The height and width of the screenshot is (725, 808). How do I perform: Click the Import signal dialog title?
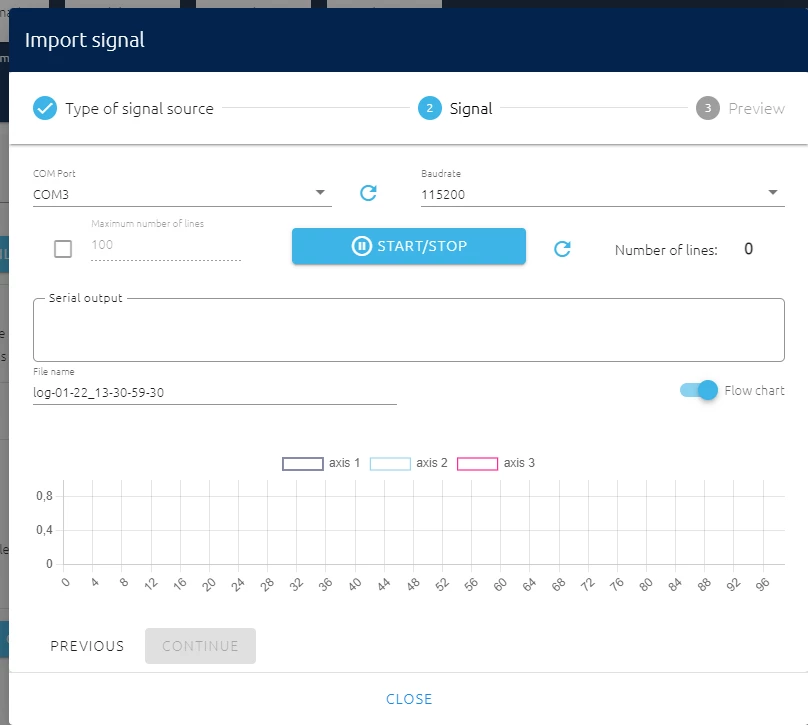point(85,40)
